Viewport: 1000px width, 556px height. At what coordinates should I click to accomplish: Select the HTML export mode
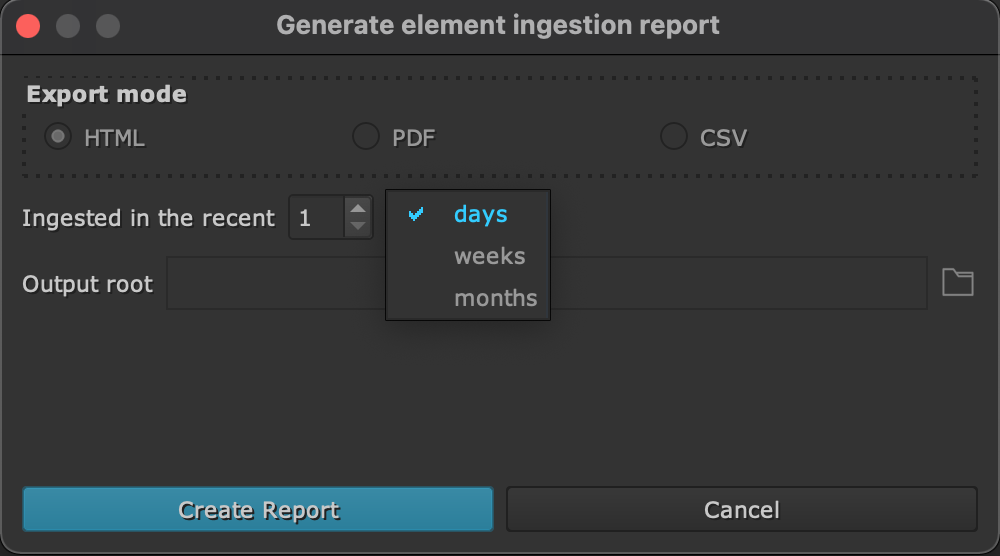[59, 137]
